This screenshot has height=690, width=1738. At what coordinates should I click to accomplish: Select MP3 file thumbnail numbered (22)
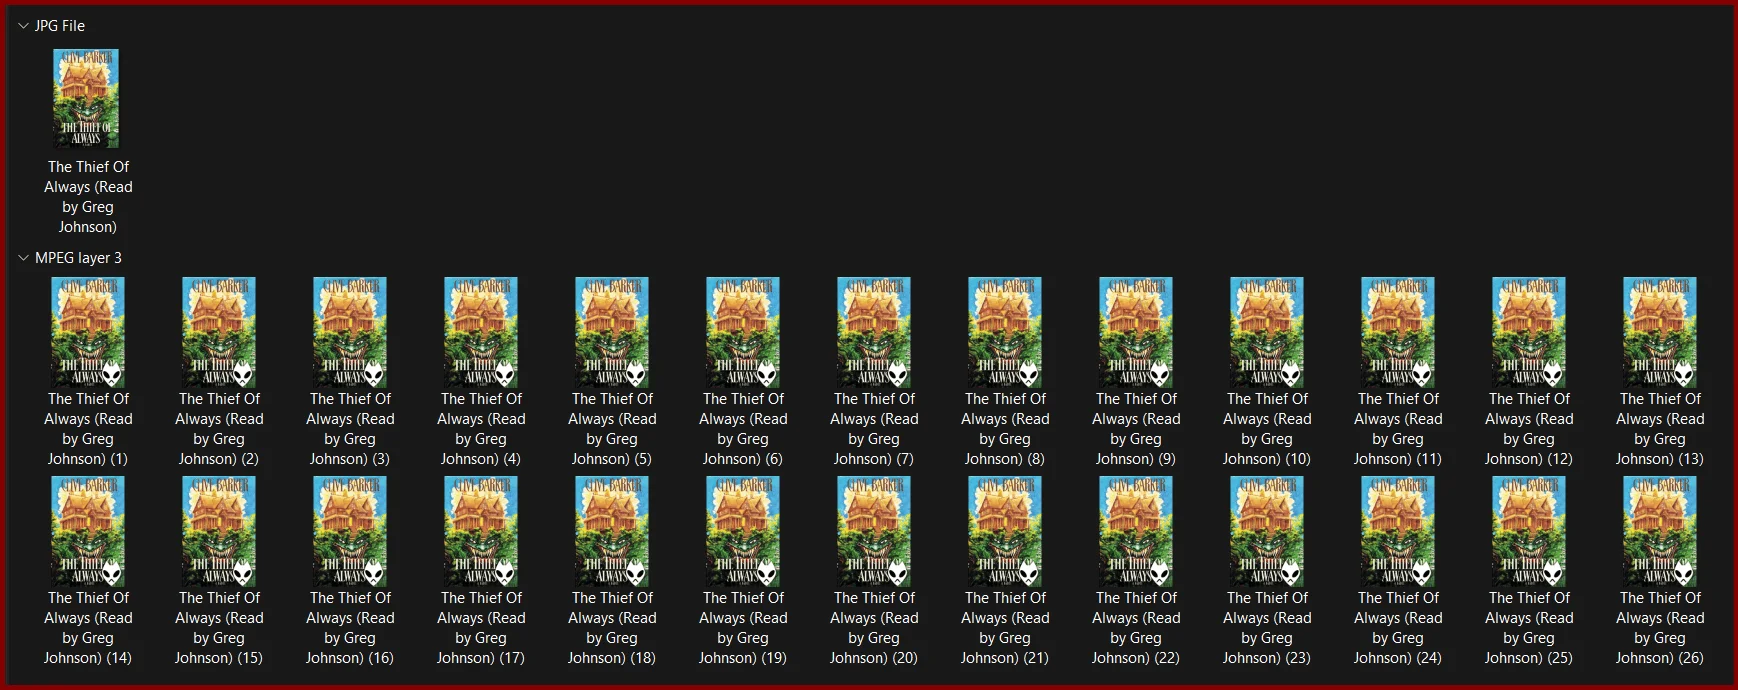[x=1136, y=532]
